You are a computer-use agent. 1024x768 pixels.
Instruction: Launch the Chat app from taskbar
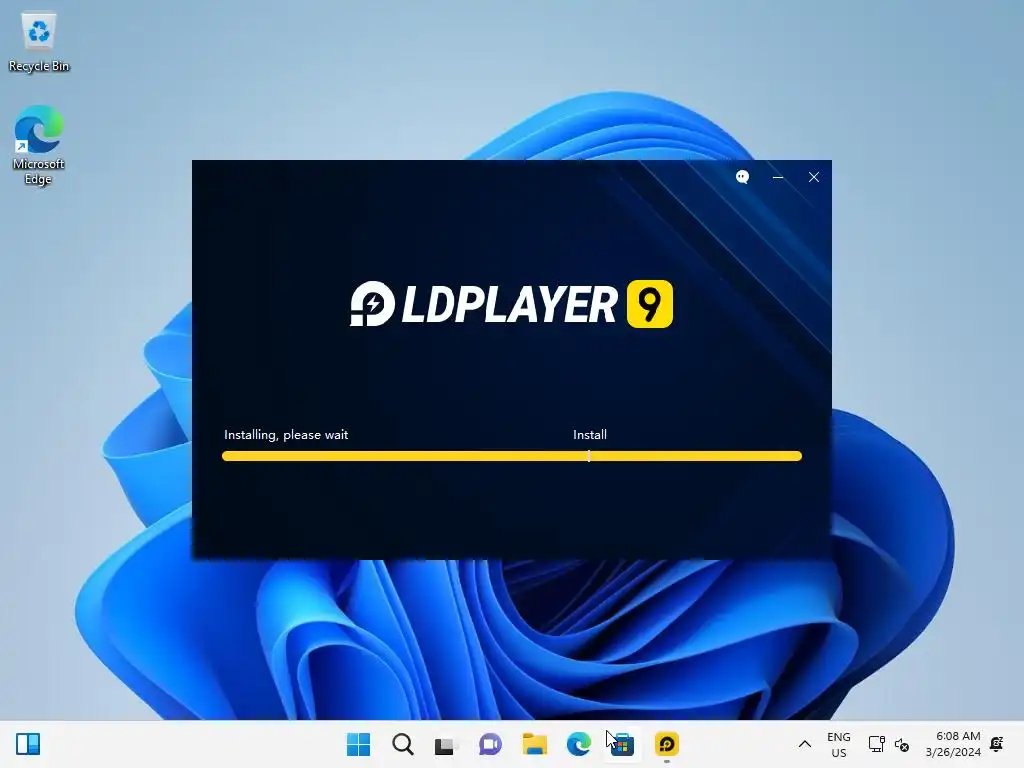pyautogui.click(x=490, y=744)
